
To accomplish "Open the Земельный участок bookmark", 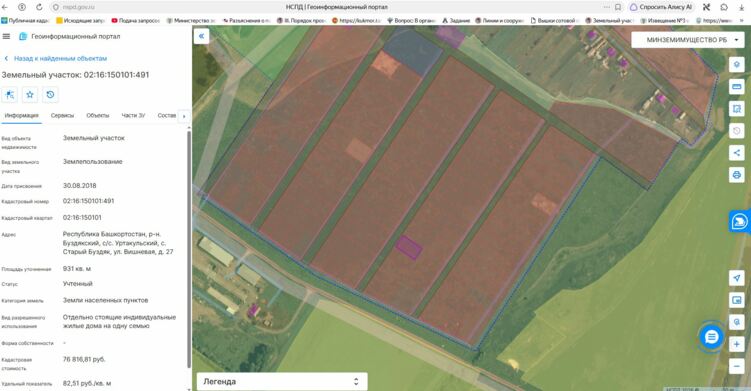I will [610, 21].
